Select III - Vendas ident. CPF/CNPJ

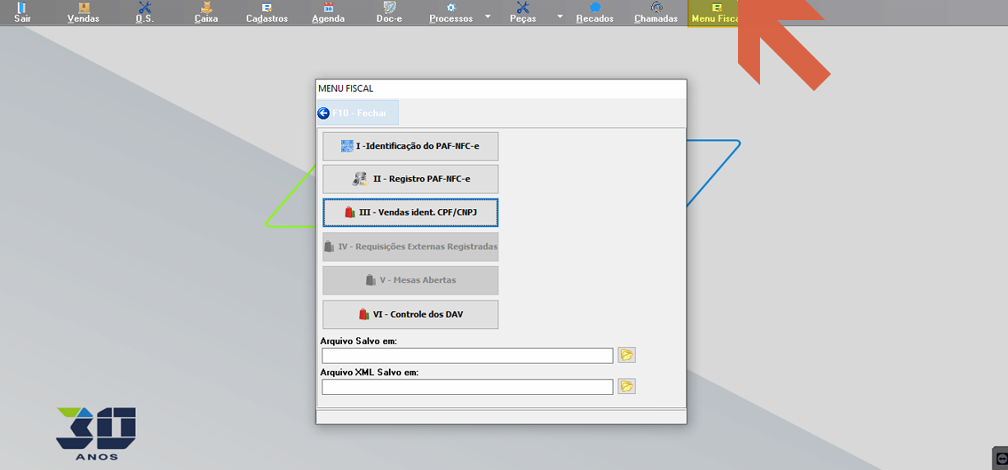click(x=410, y=212)
